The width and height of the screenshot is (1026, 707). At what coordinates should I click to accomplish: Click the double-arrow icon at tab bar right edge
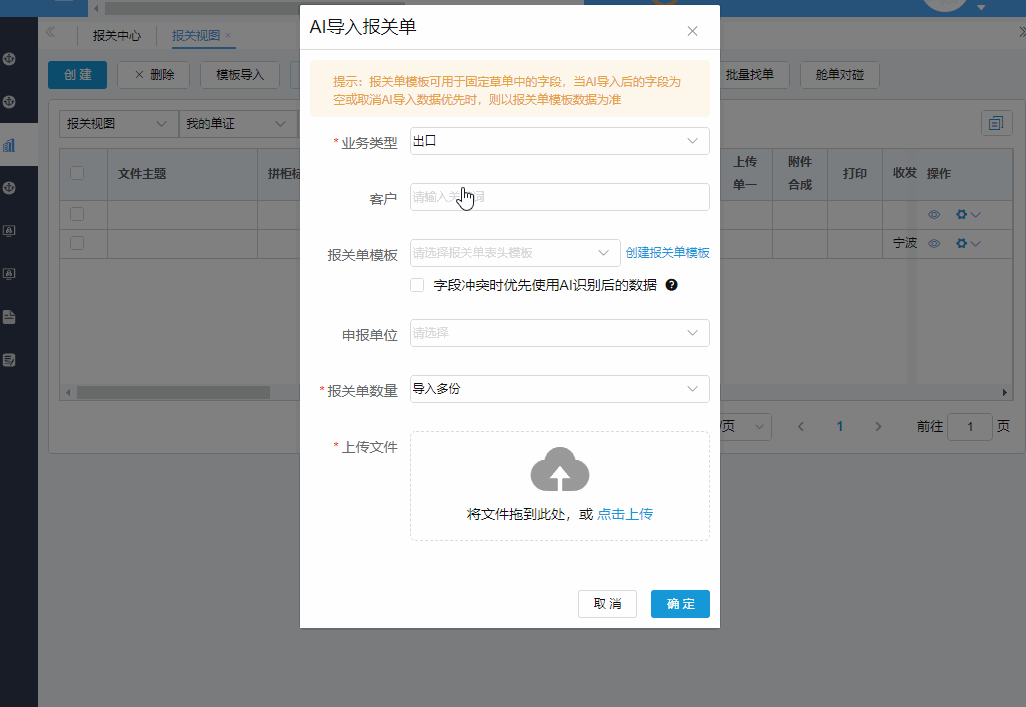coord(1021,32)
